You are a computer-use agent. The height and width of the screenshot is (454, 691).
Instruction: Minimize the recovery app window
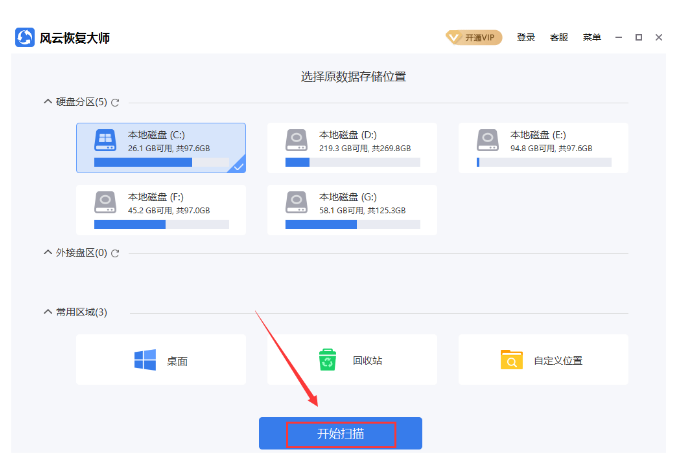click(619, 37)
